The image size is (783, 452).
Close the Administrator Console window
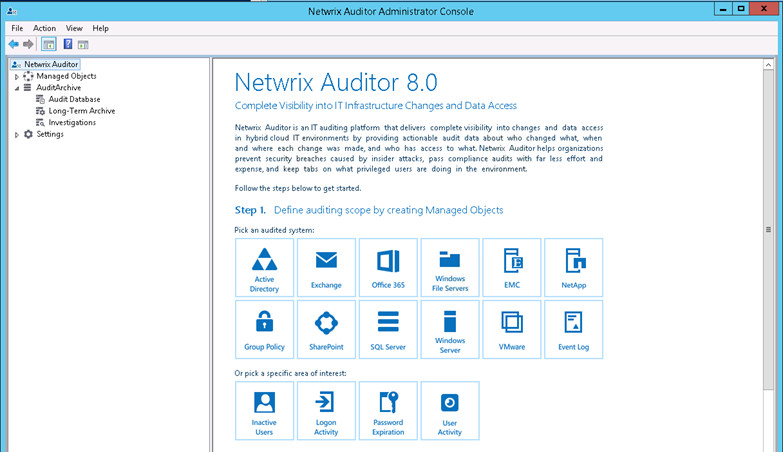coord(764,9)
